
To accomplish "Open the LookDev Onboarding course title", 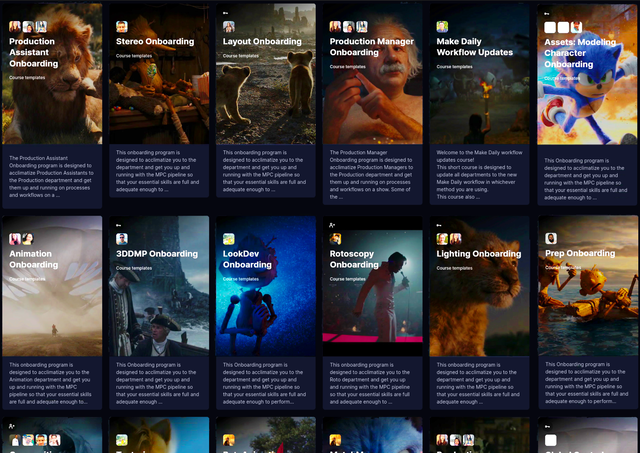I will [247, 259].
